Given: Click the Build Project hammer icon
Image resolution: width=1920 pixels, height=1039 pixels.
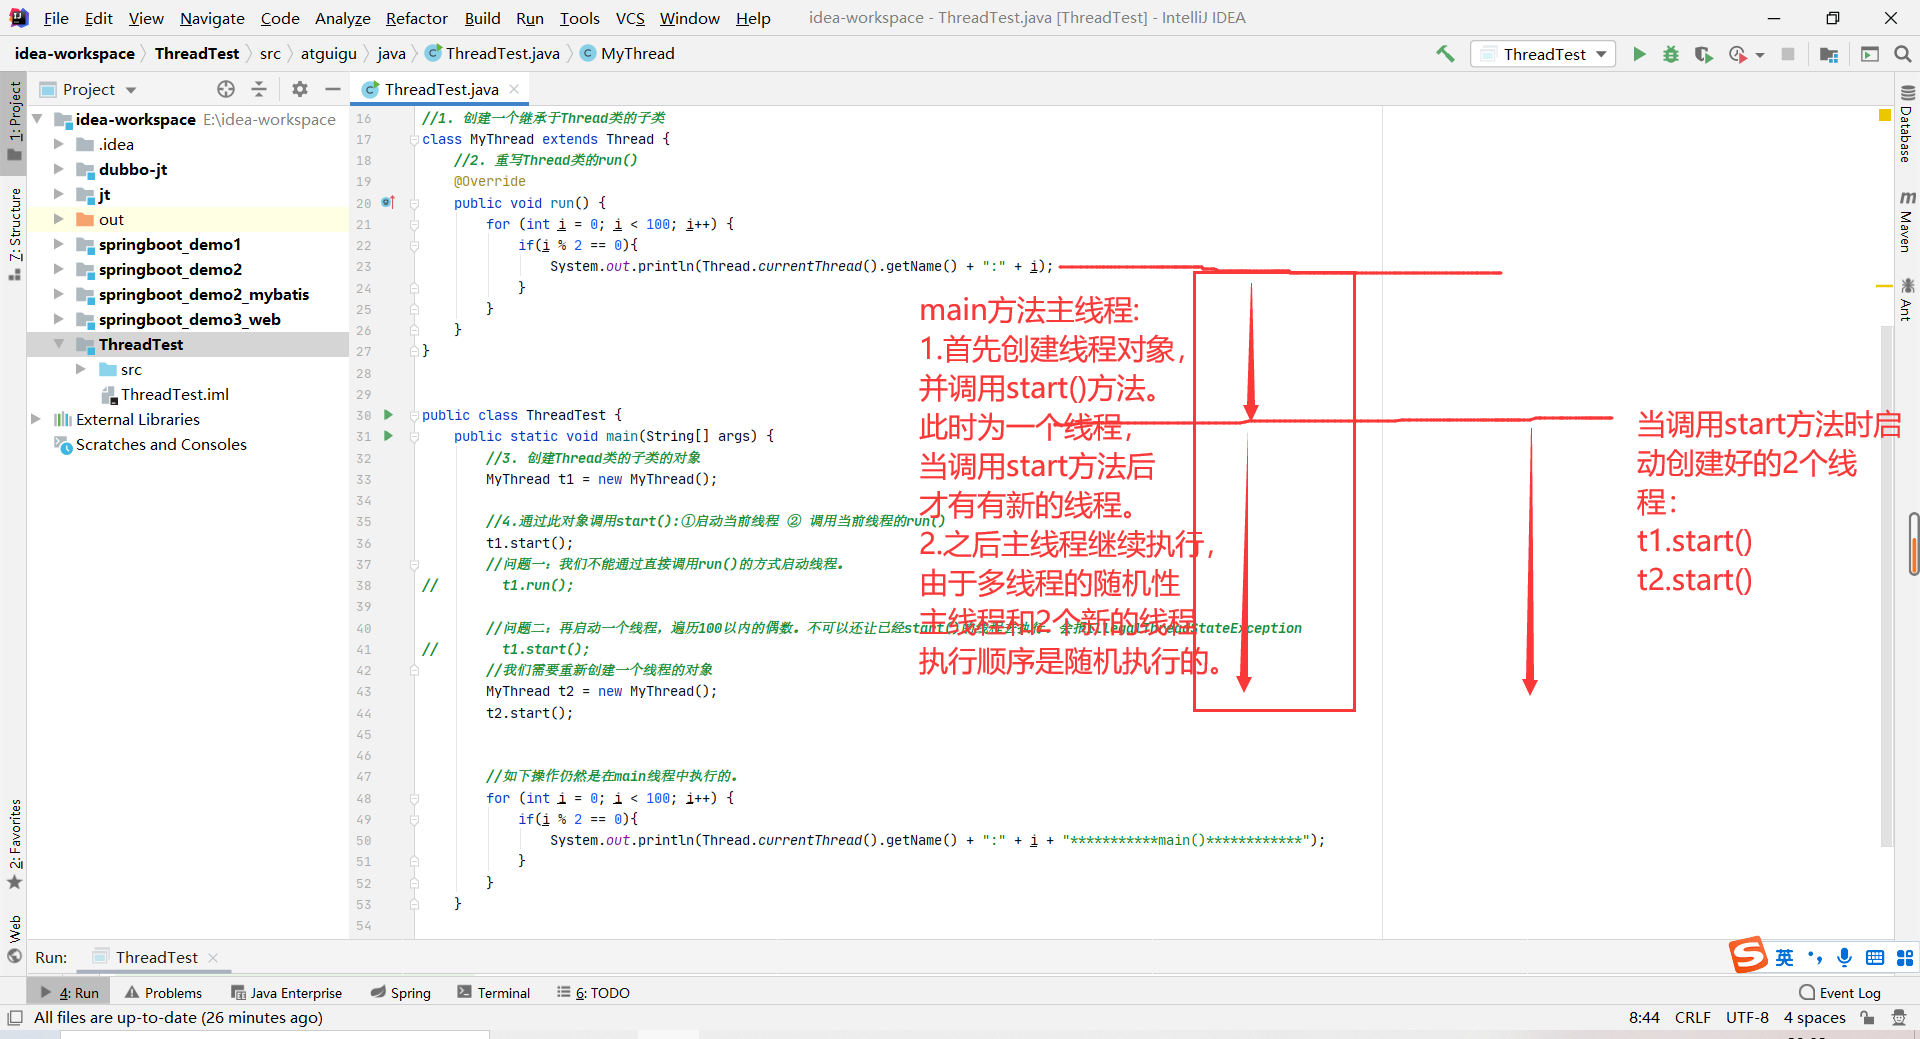Looking at the screenshot, I should pyautogui.click(x=1445, y=54).
